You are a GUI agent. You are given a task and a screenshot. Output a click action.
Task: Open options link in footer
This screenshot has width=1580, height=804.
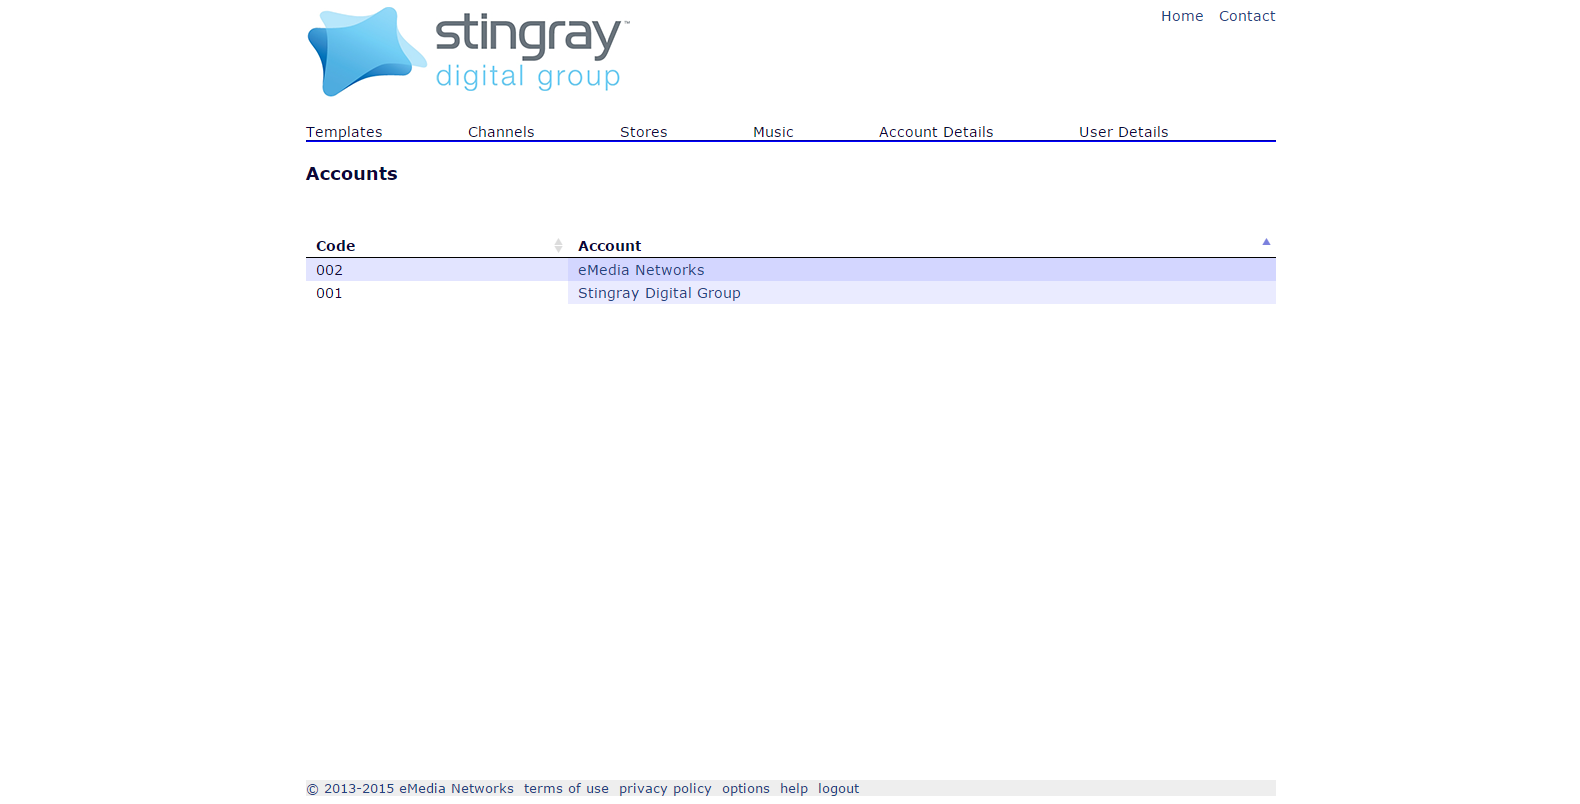tap(746, 789)
